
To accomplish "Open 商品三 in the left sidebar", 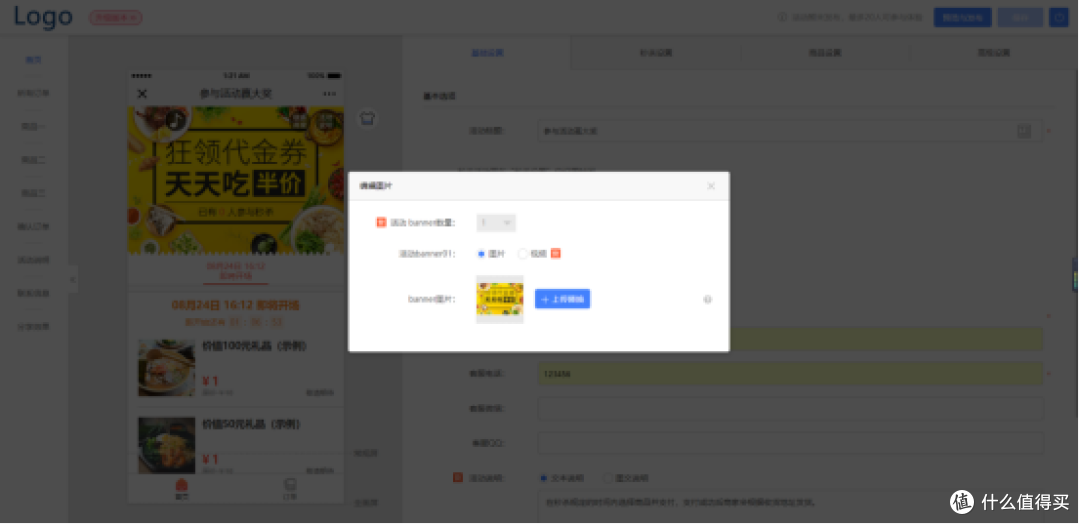I will (x=34, y=193).
